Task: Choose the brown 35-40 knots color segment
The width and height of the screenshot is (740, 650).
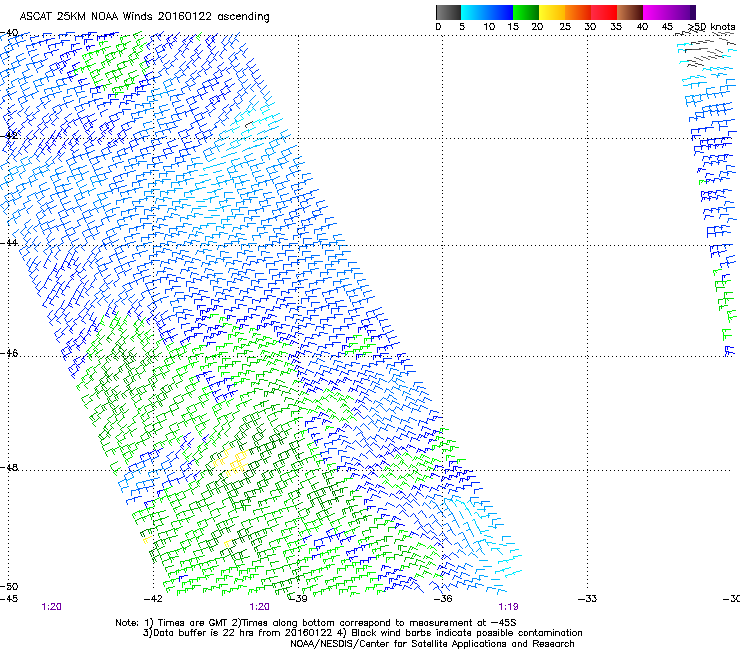Action: (630, 12)
